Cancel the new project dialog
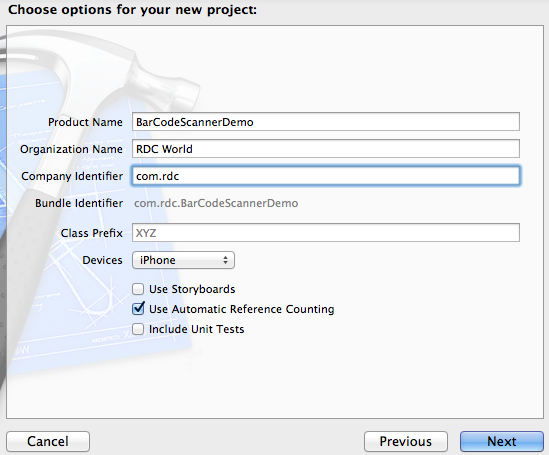This screenshot has height=455, width=549. pyautogui.click(x=48, y=441)
